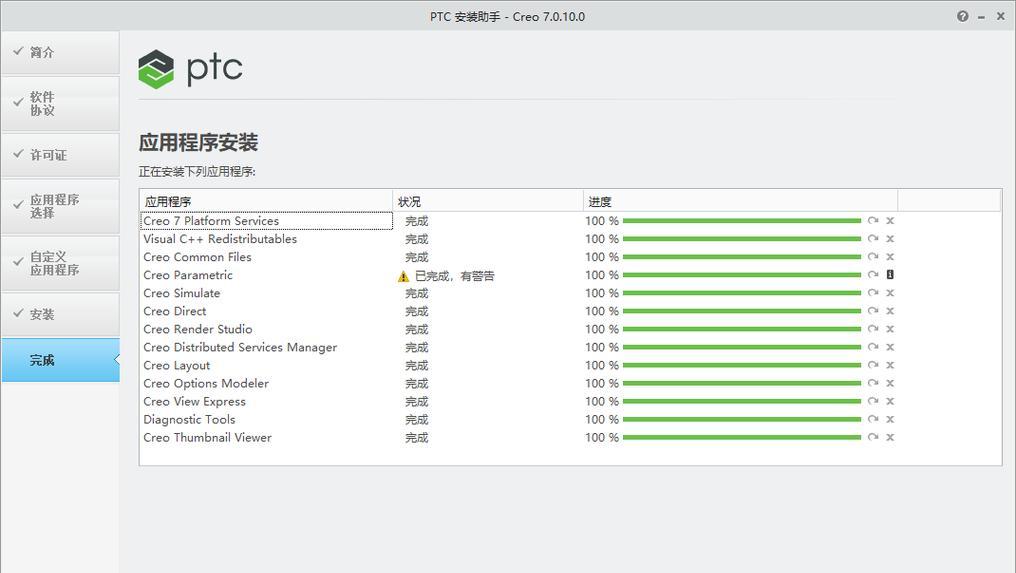
Task: Open the help question mark icon
Action: [x=963, y=17]
